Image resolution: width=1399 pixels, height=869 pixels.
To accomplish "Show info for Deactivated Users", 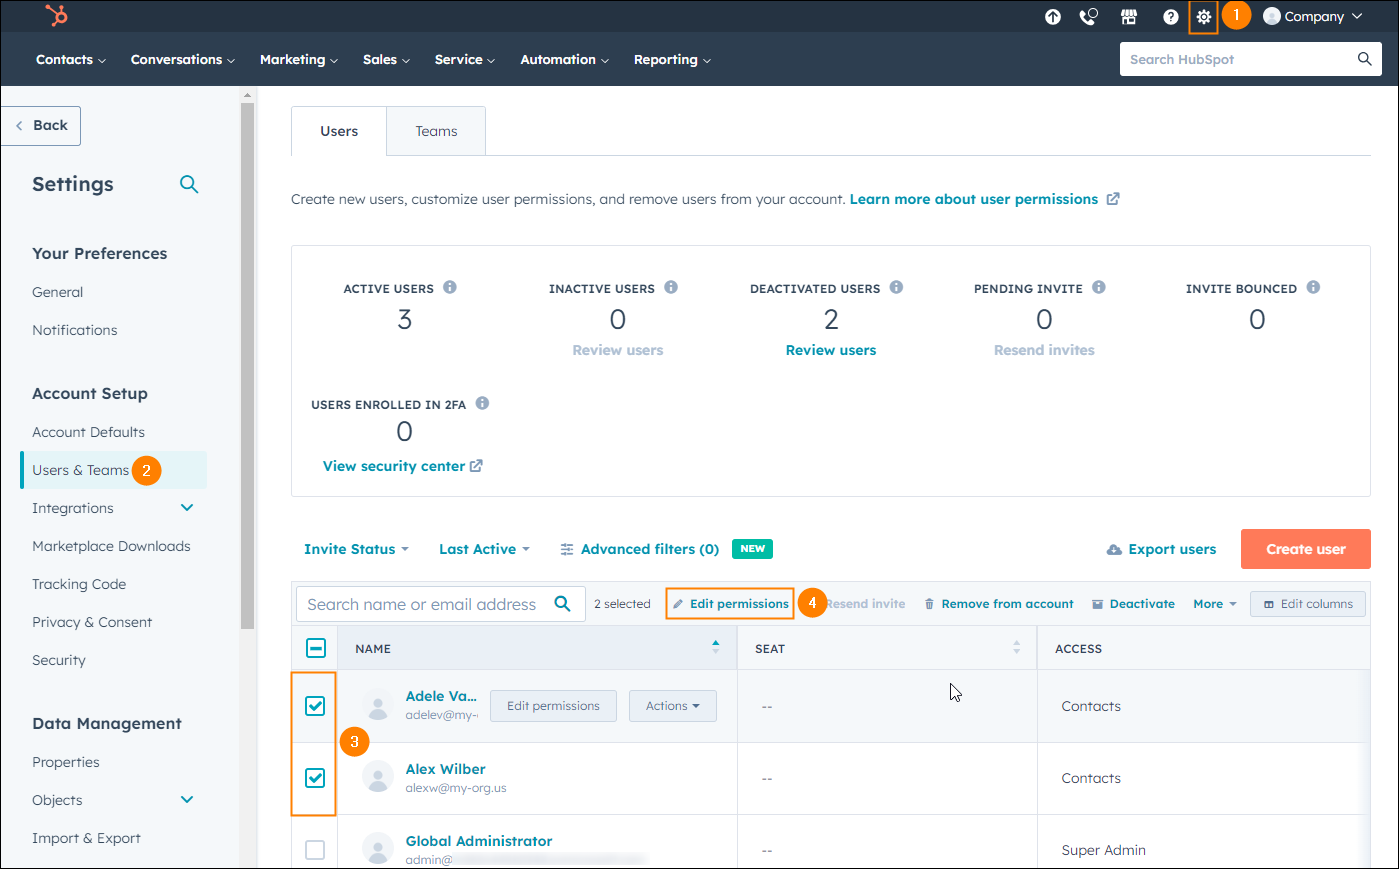I will [896, 287].
